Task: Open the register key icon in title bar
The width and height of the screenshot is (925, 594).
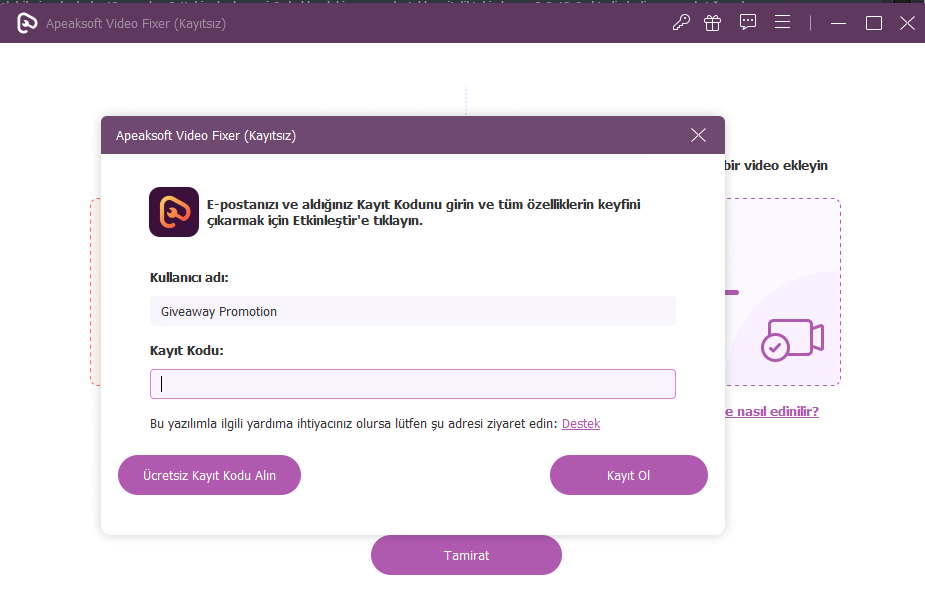Action: [681, 23]
